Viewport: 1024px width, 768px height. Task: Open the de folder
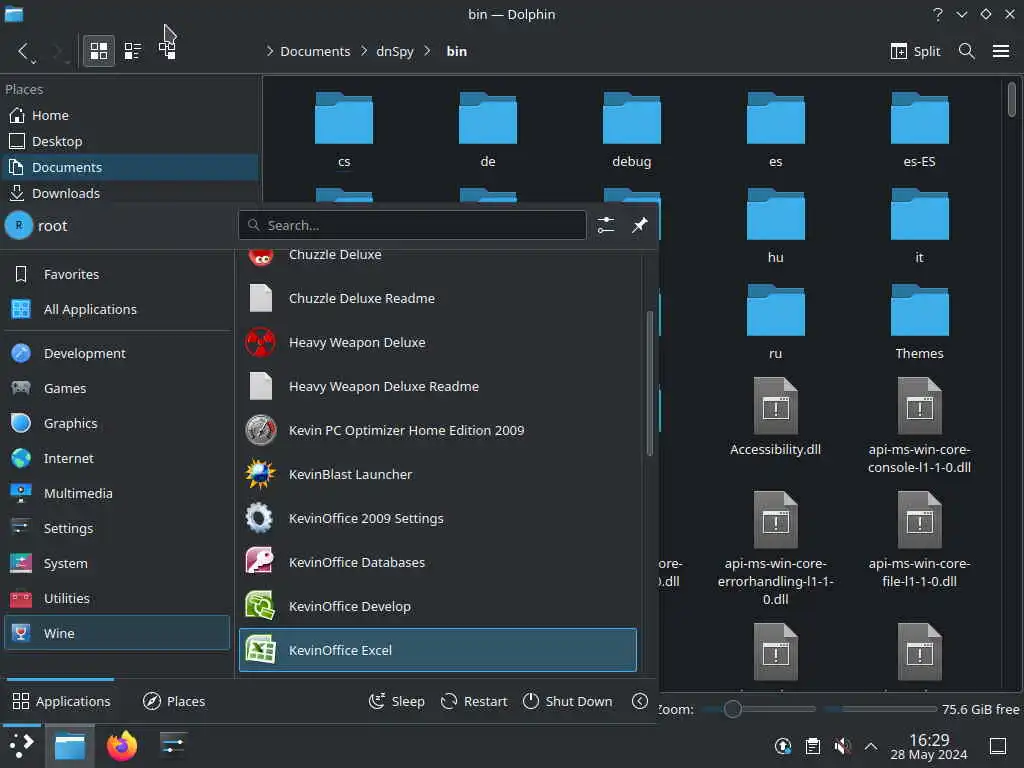point(488,129)
